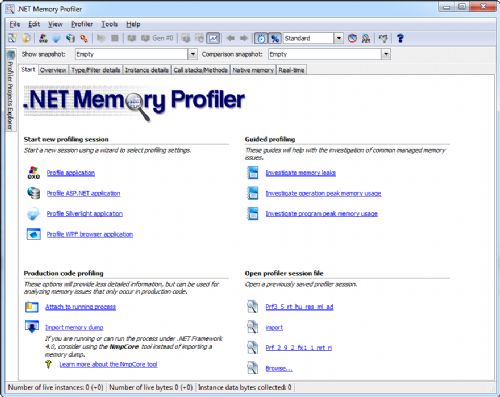Click the blue Help question mark icon
The image size is (500, 397).
click(x=400, y=38)
